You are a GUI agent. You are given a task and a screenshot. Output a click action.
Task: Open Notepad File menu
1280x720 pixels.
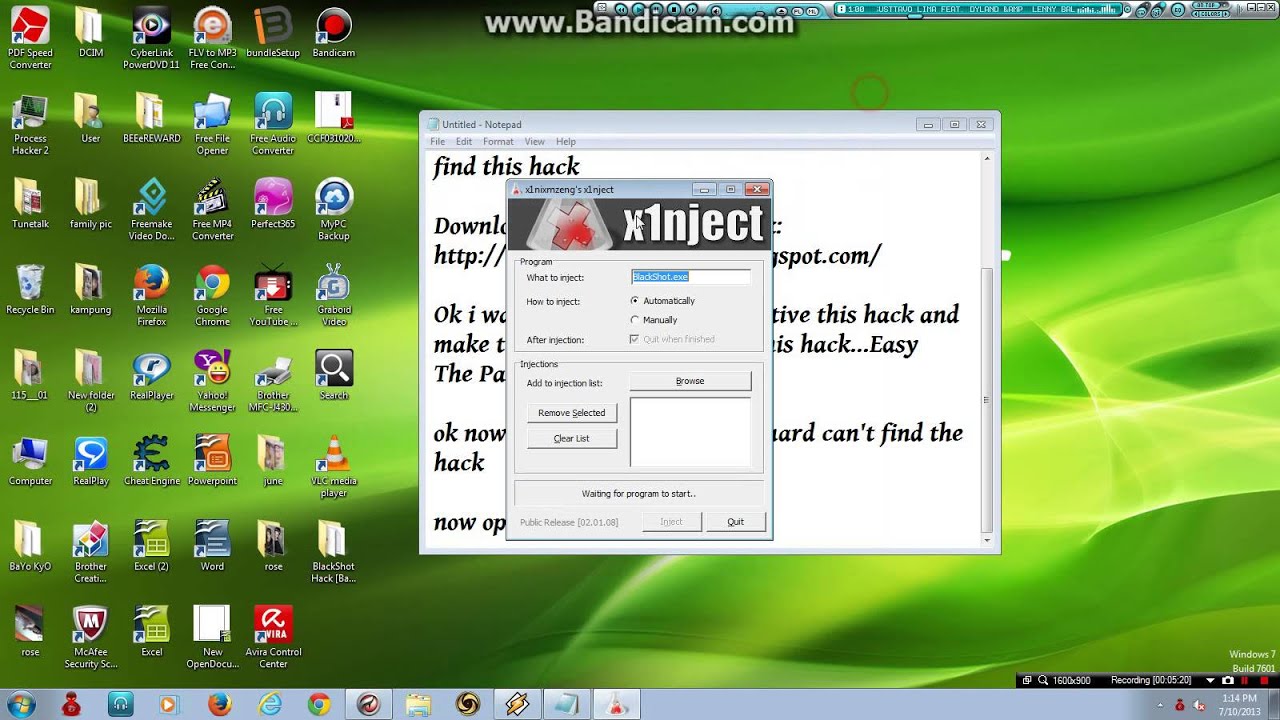(x=437, y=142)
